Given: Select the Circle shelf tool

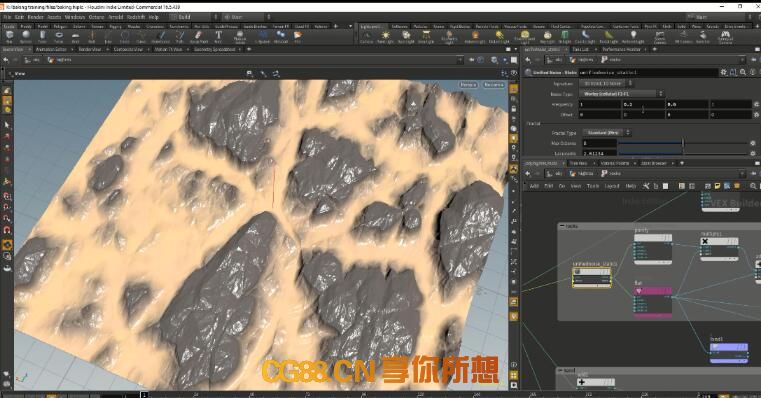Looking at the screenshot, I should click(x=125, y=36).
